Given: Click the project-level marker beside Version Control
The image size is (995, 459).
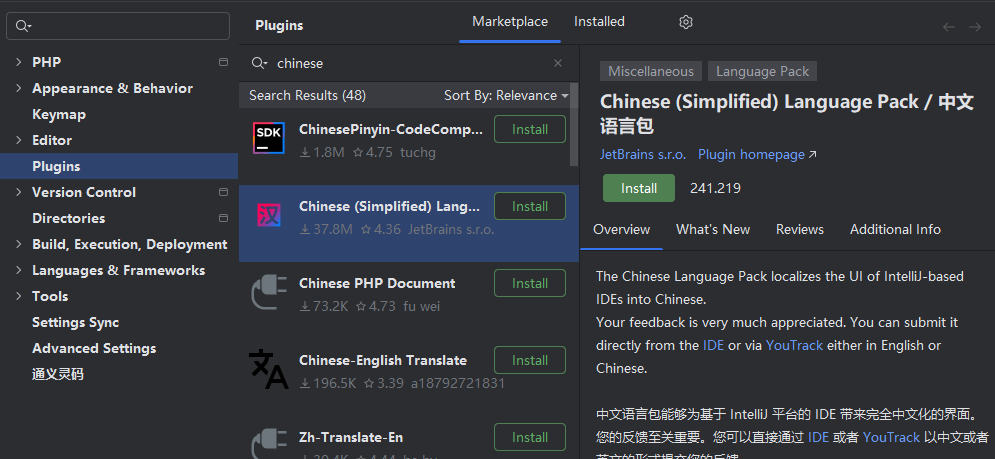Looking at the screenshot, I should click(223, 192).
